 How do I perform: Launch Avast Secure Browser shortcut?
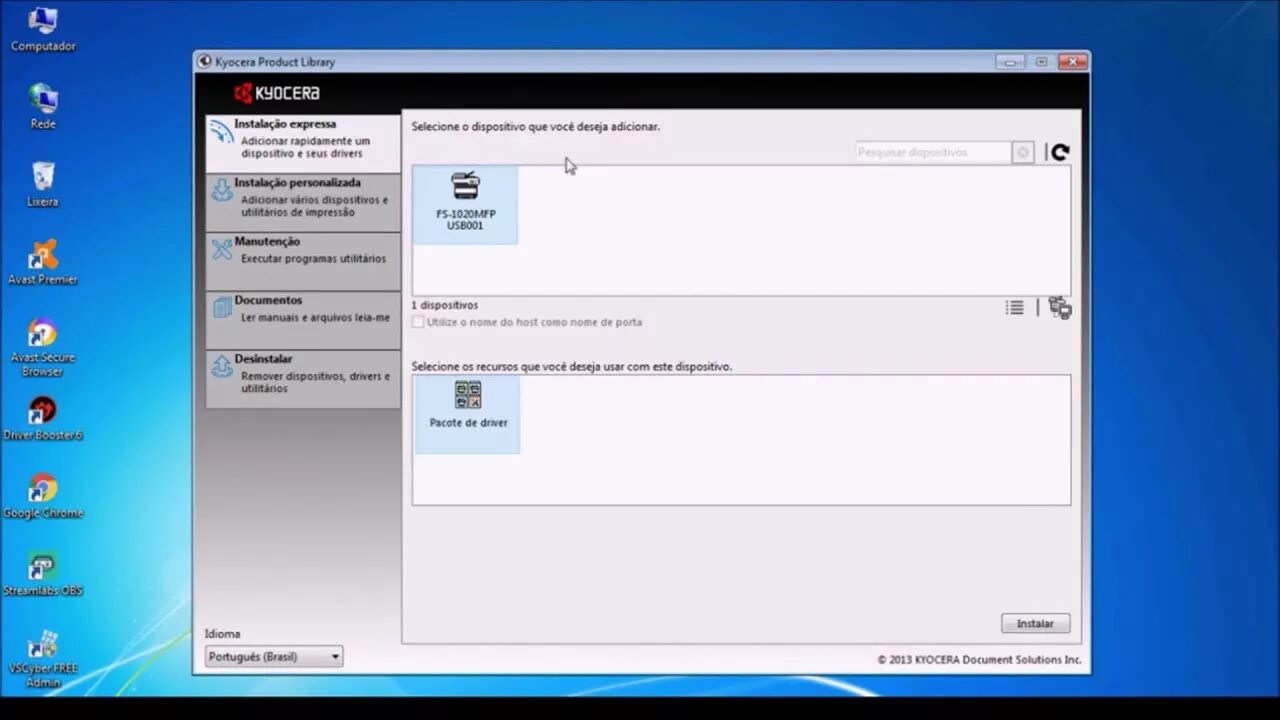pos(43,348)
